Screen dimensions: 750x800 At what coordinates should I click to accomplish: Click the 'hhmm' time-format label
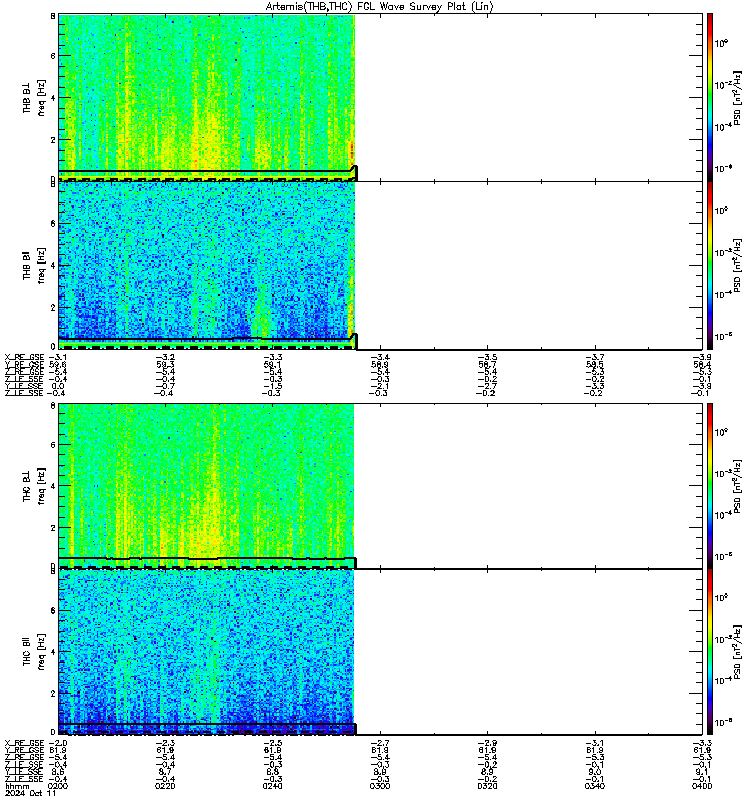[17, 786]
